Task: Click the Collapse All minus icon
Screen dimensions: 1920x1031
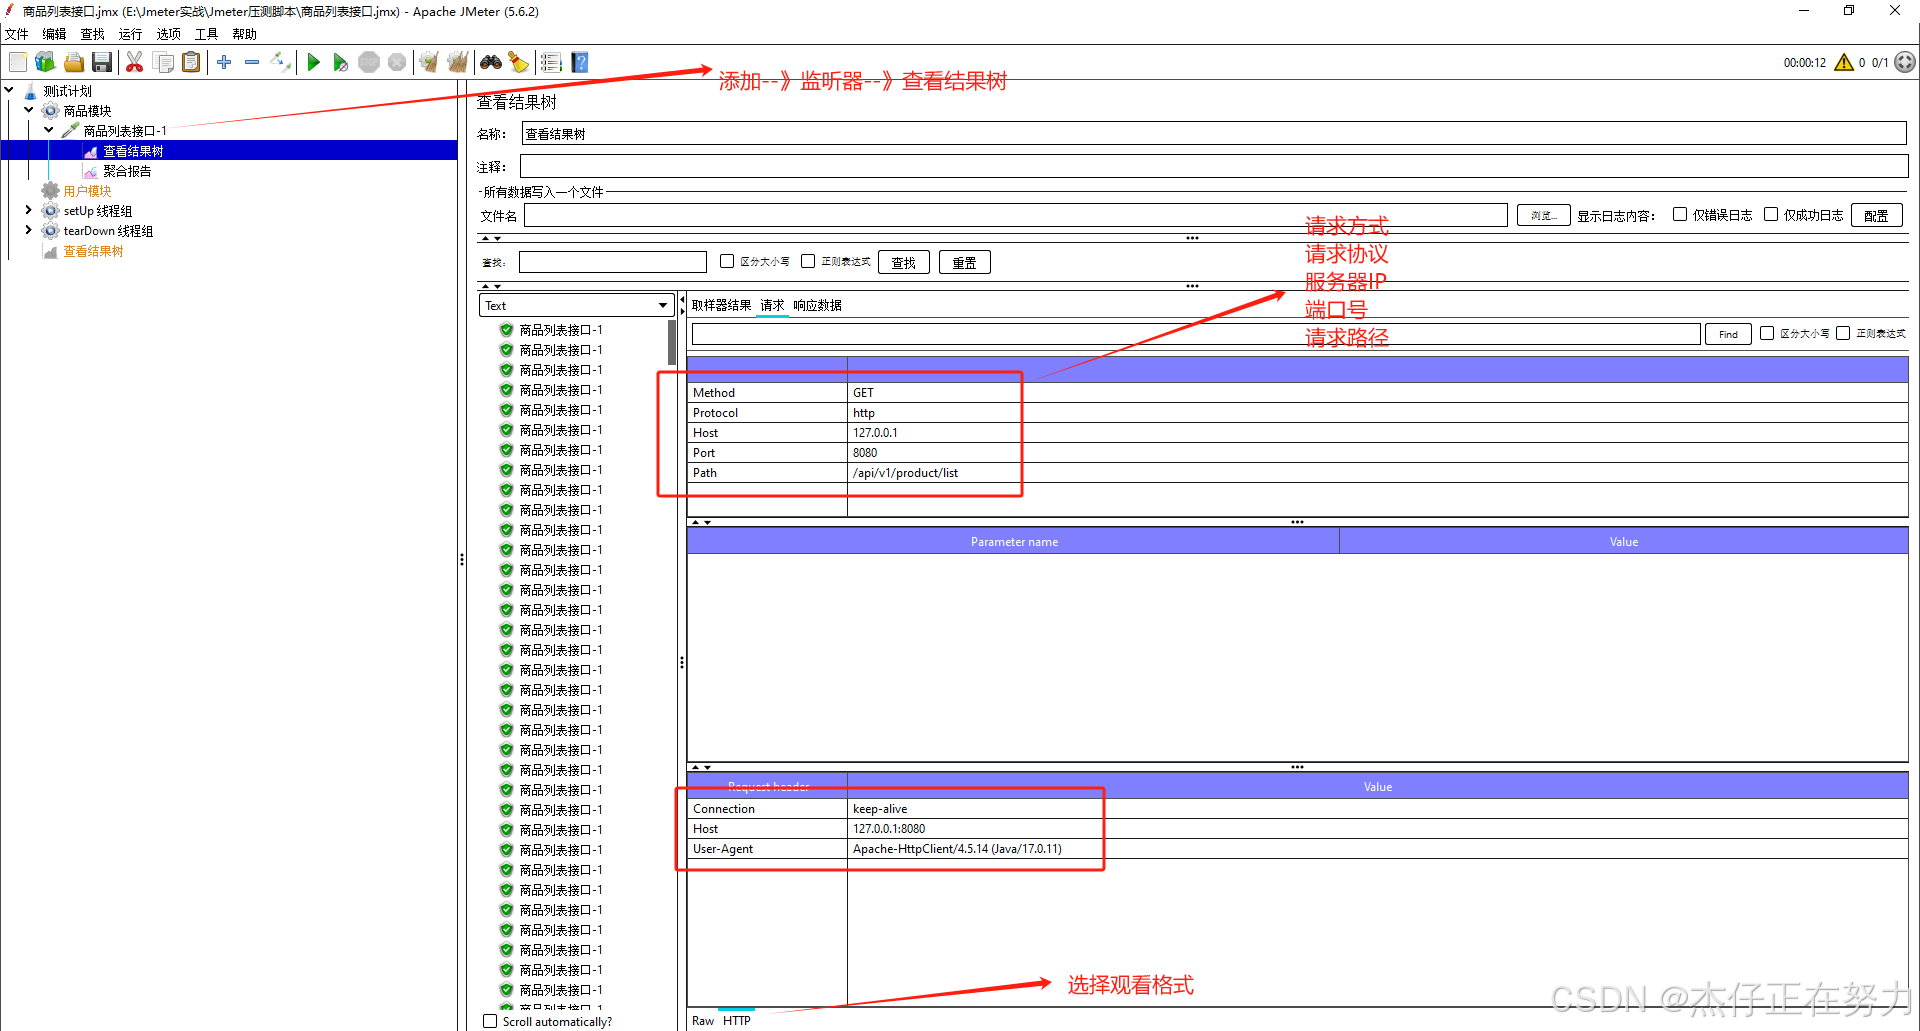Action: pyautogui.click(x=252, y=63)
